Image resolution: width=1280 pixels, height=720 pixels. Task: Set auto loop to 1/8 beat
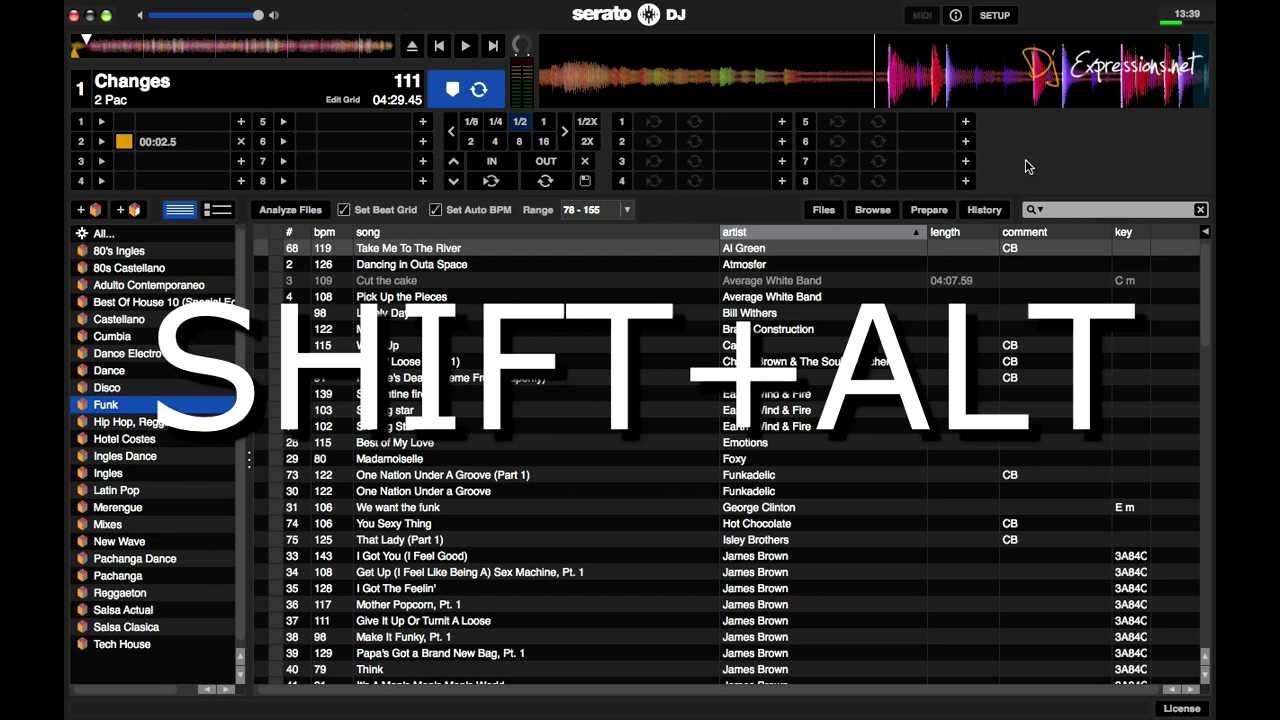[471, 122]
